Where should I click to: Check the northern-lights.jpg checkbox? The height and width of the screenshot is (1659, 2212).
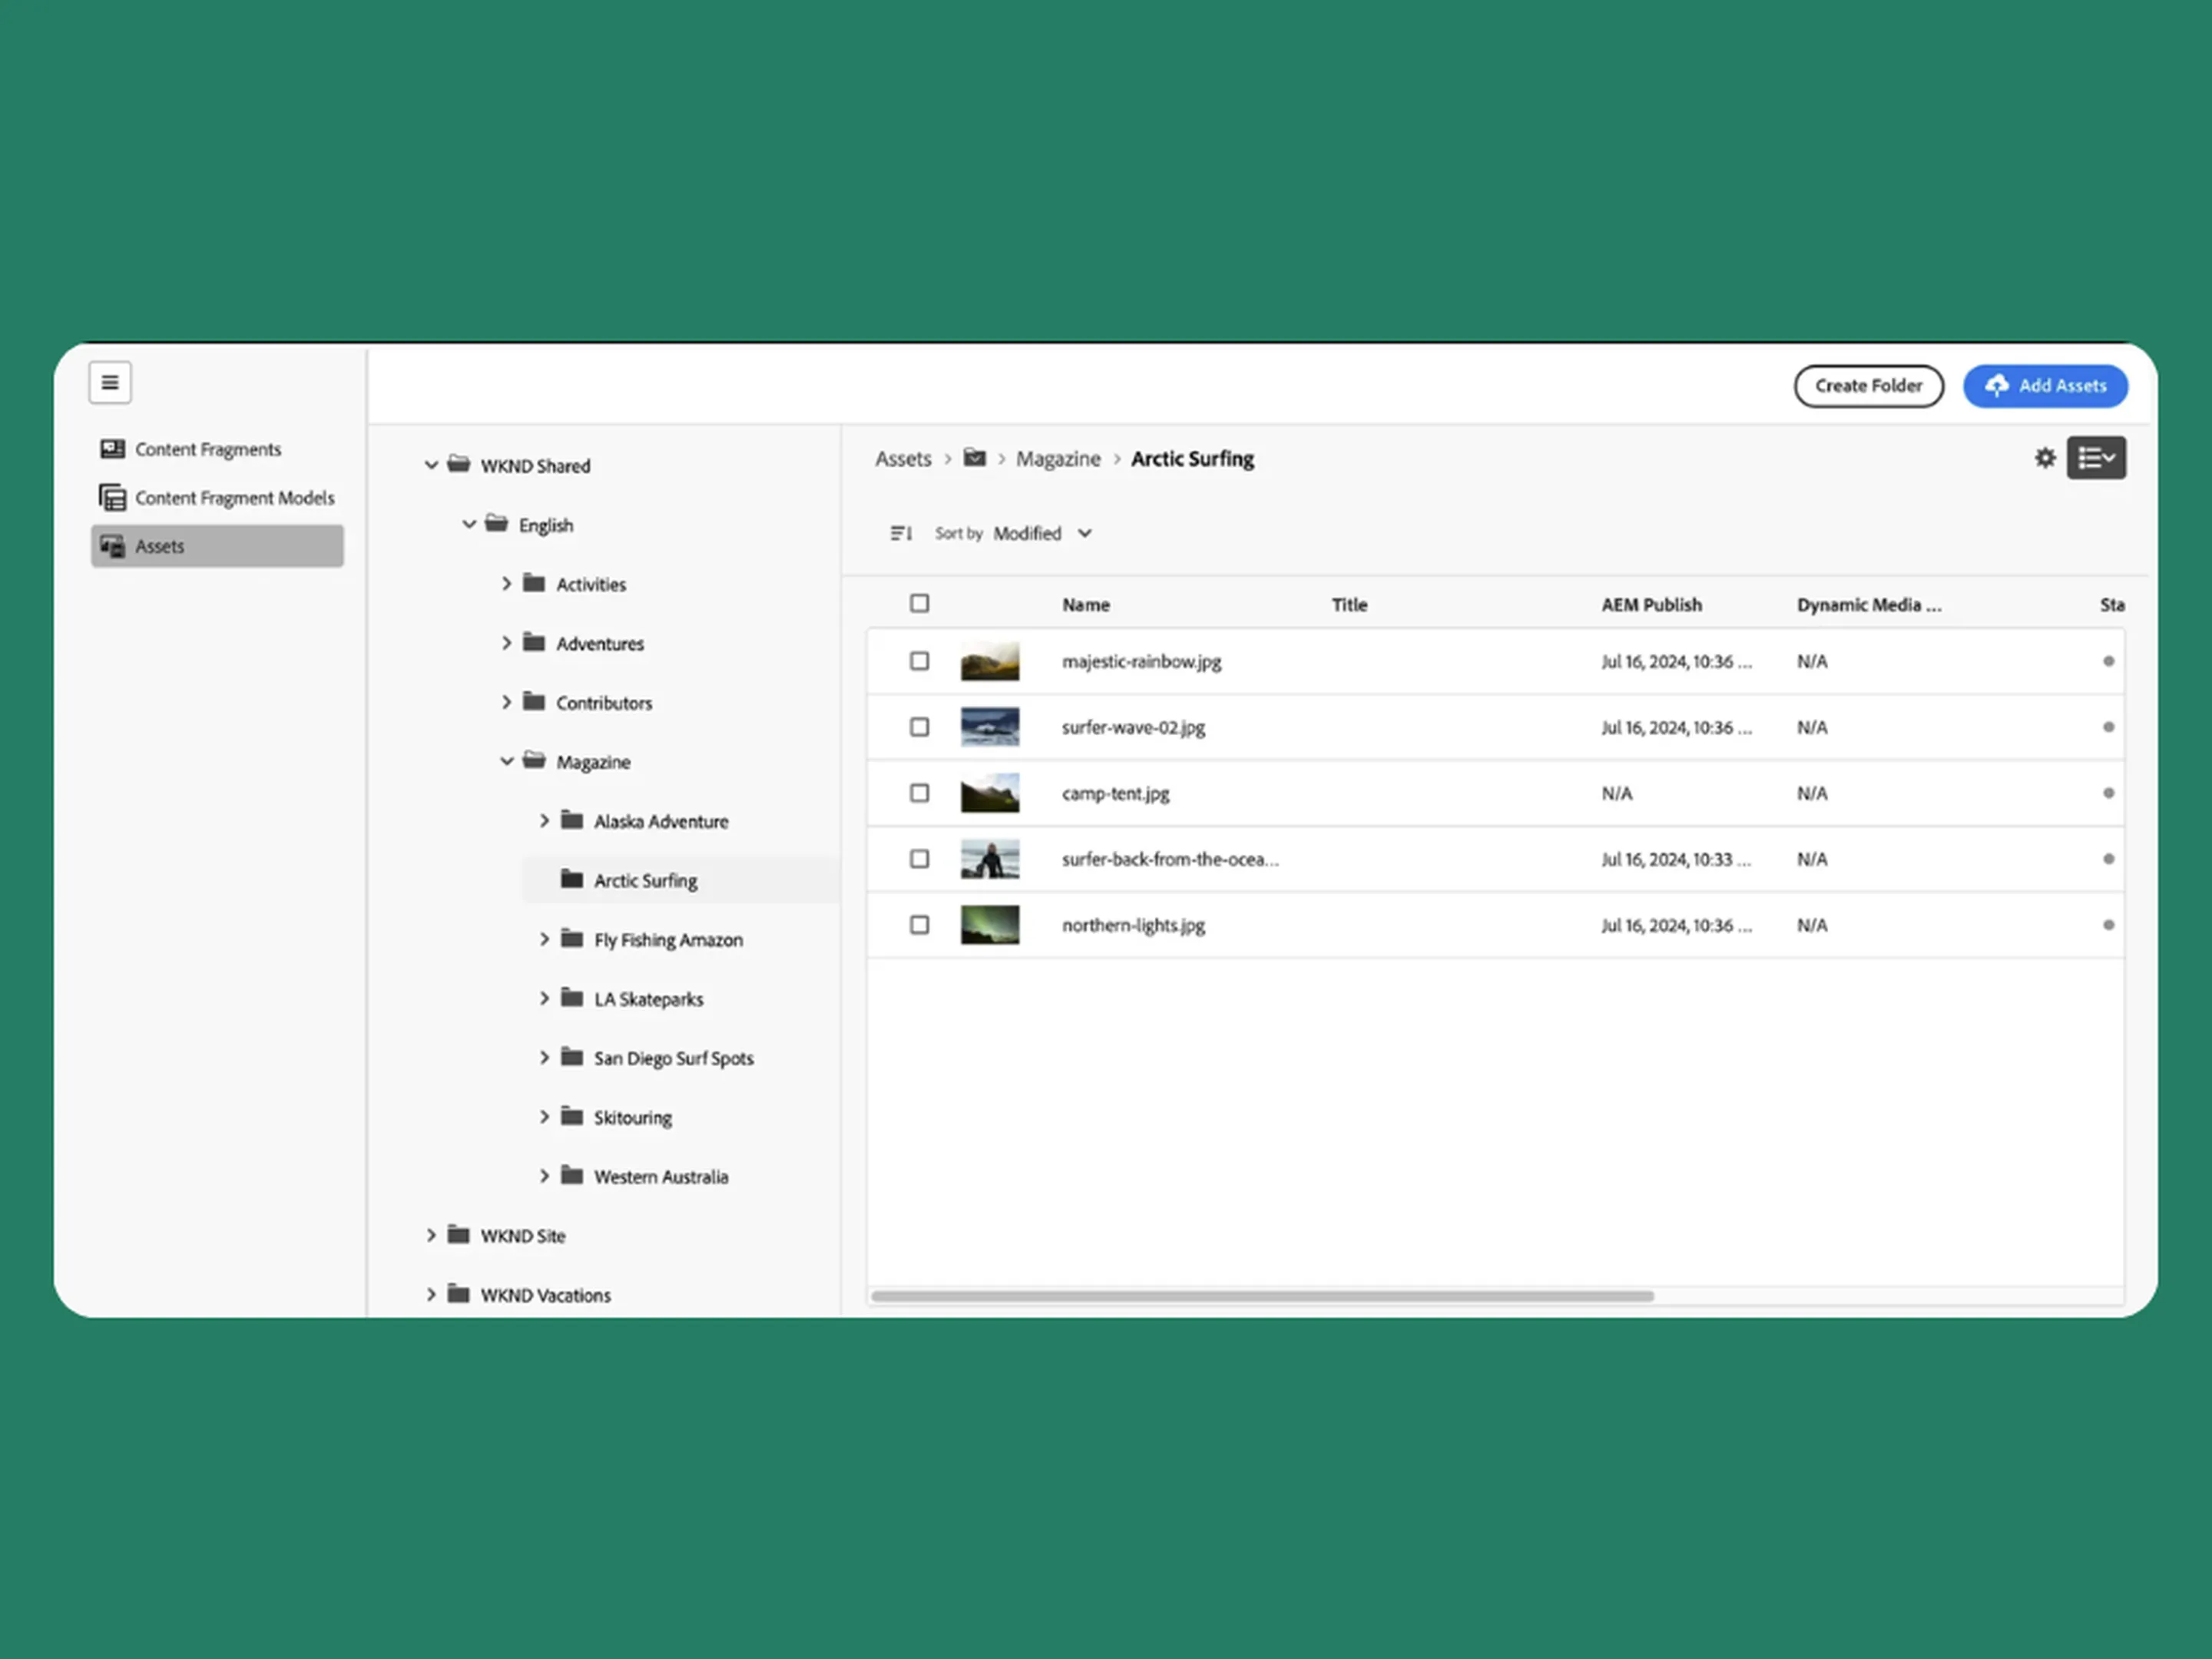pyautogui.click(x=919, y=925)
